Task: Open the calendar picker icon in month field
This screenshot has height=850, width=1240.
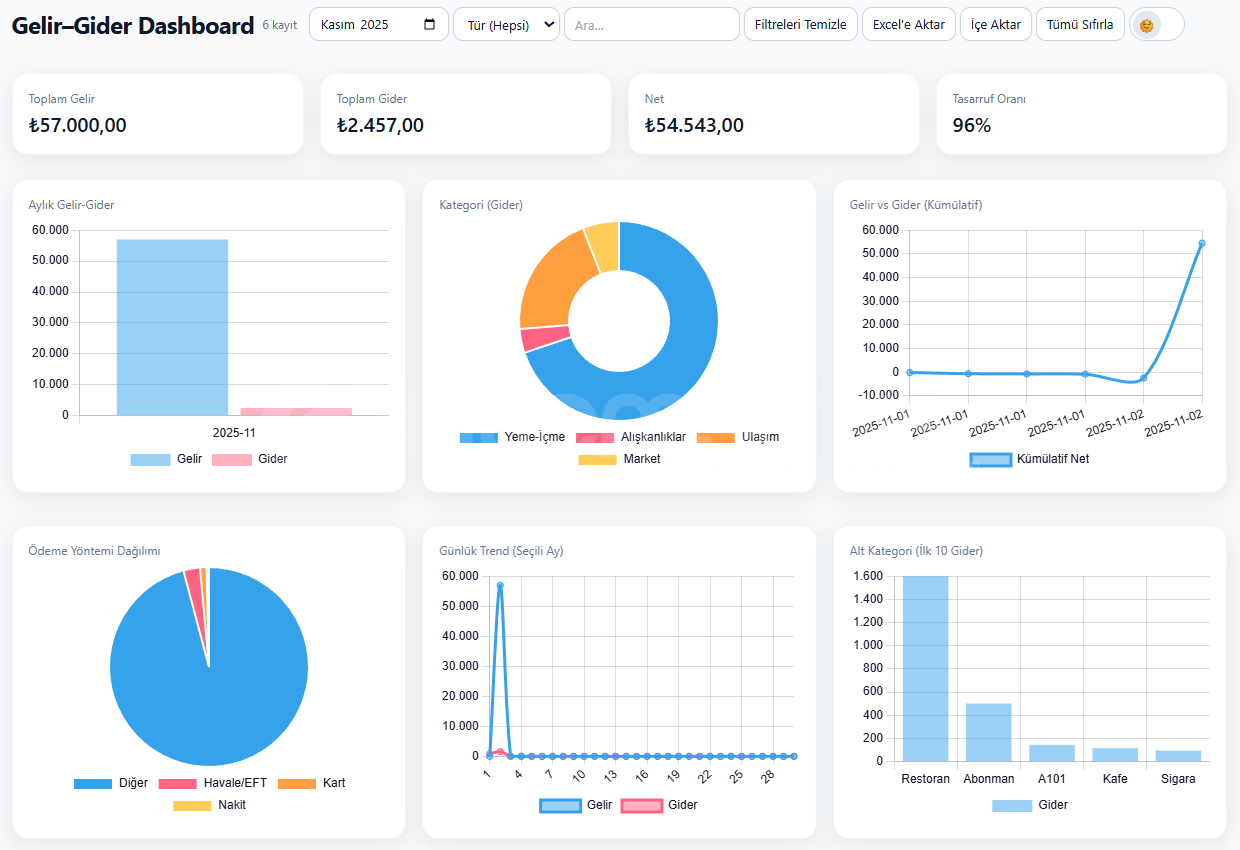Action: pos(430,24)
